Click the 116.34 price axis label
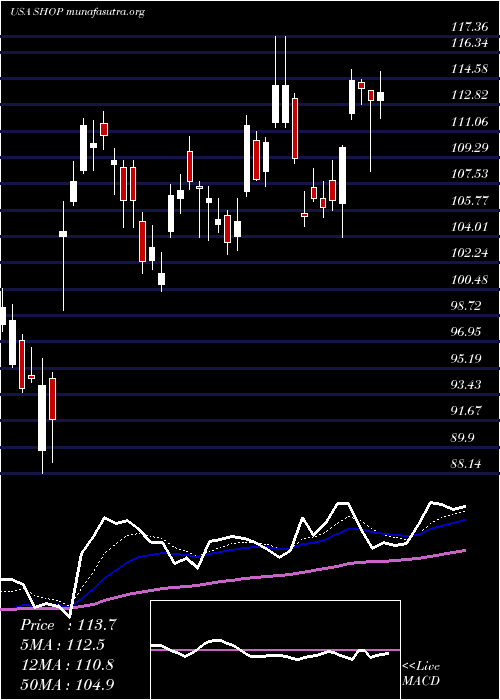This screenshot has height=700, width=500. (x=470, y=43)
